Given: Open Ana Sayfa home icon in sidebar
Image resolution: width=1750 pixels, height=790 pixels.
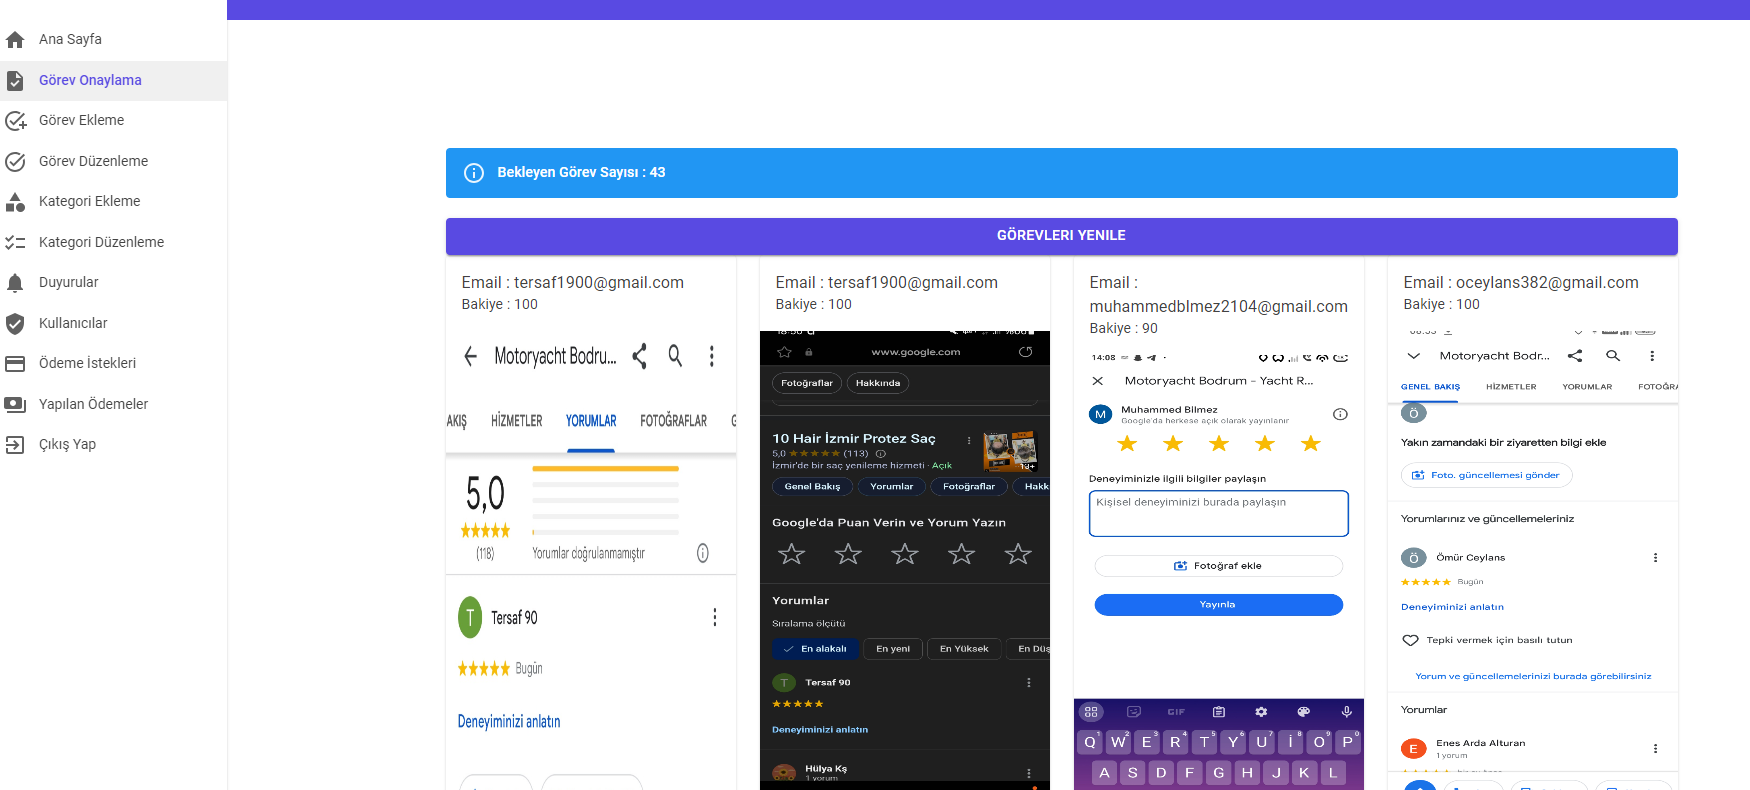Looking at the screenshot, I should (x=15, y=40).
